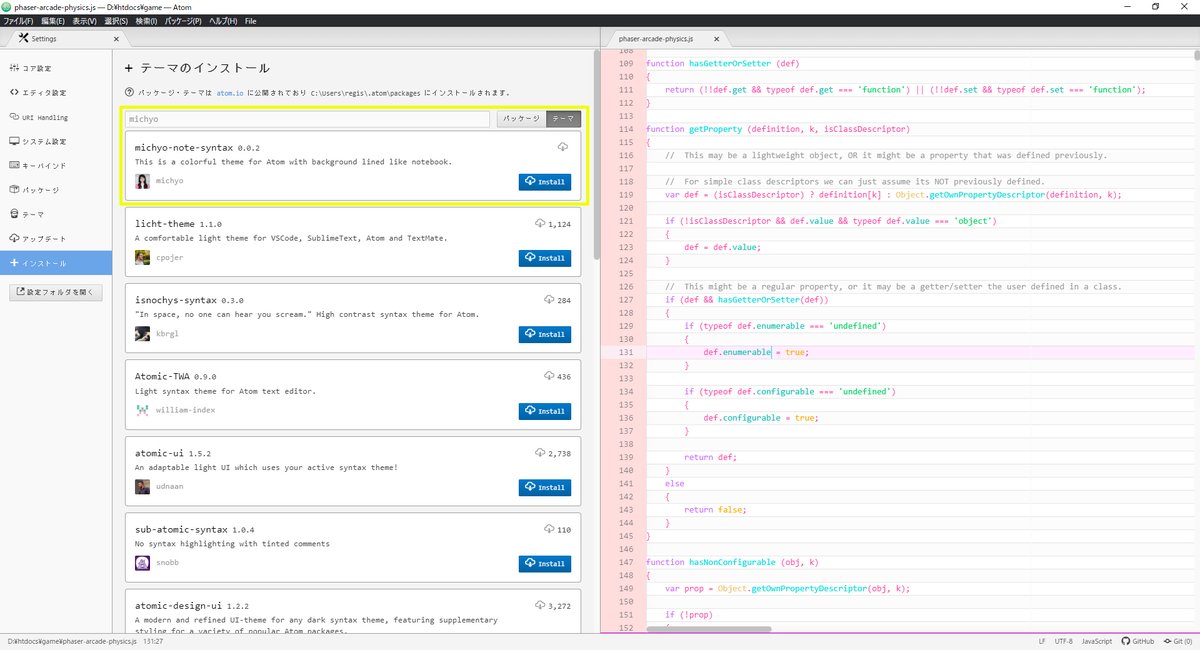Viewport: 1200px width, 650px height.
Task: Open the File menu
Action: 250,20
